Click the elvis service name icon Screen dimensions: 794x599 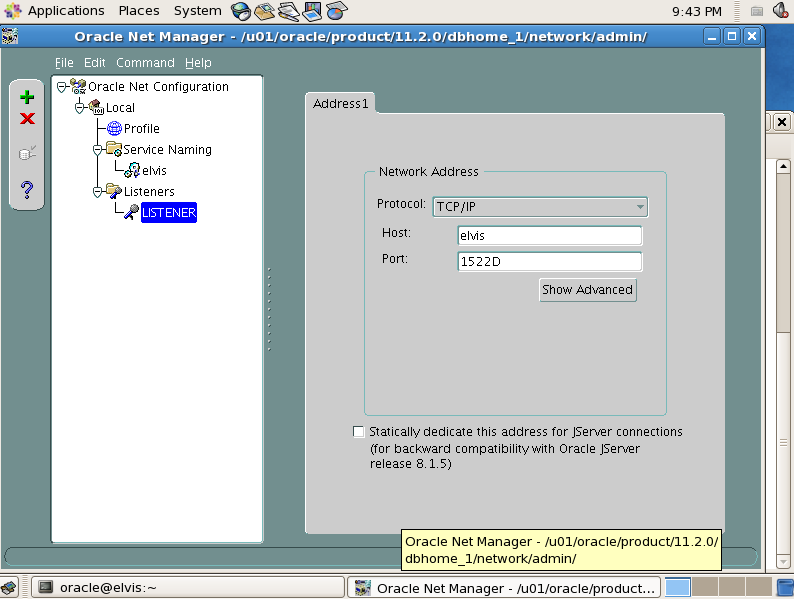coord(132,171)
